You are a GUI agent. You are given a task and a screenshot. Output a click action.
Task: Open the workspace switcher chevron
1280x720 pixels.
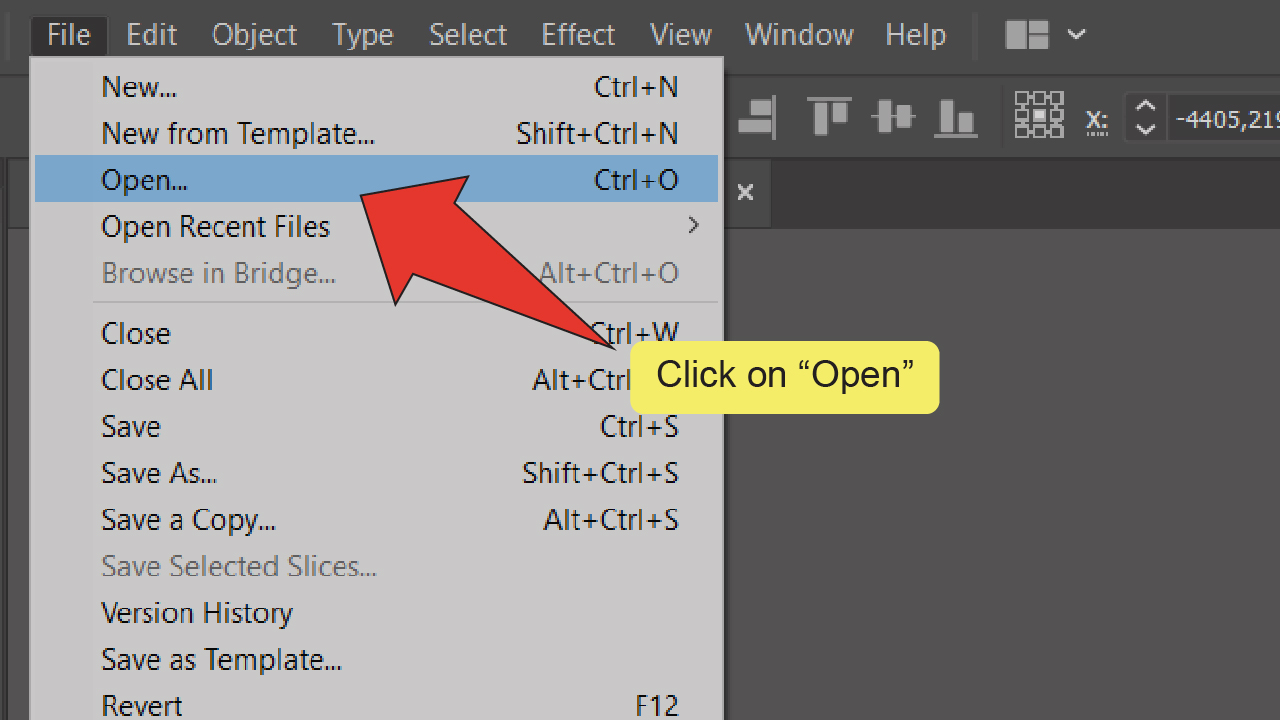coord(1077,34)
